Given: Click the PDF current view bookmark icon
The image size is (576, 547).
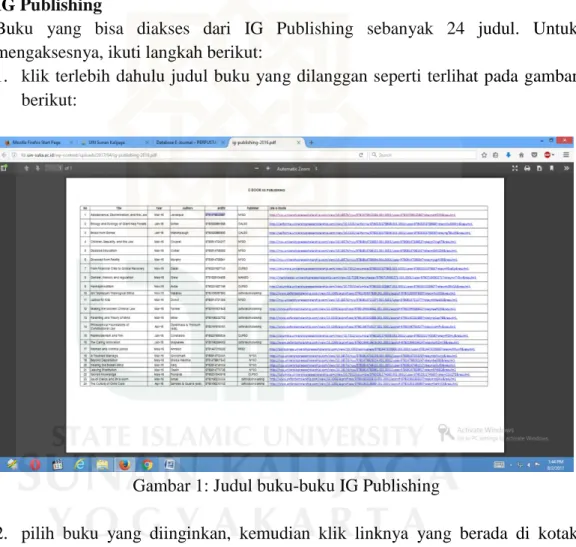Looking at the screenshot, I should click(x=551, y=168).
